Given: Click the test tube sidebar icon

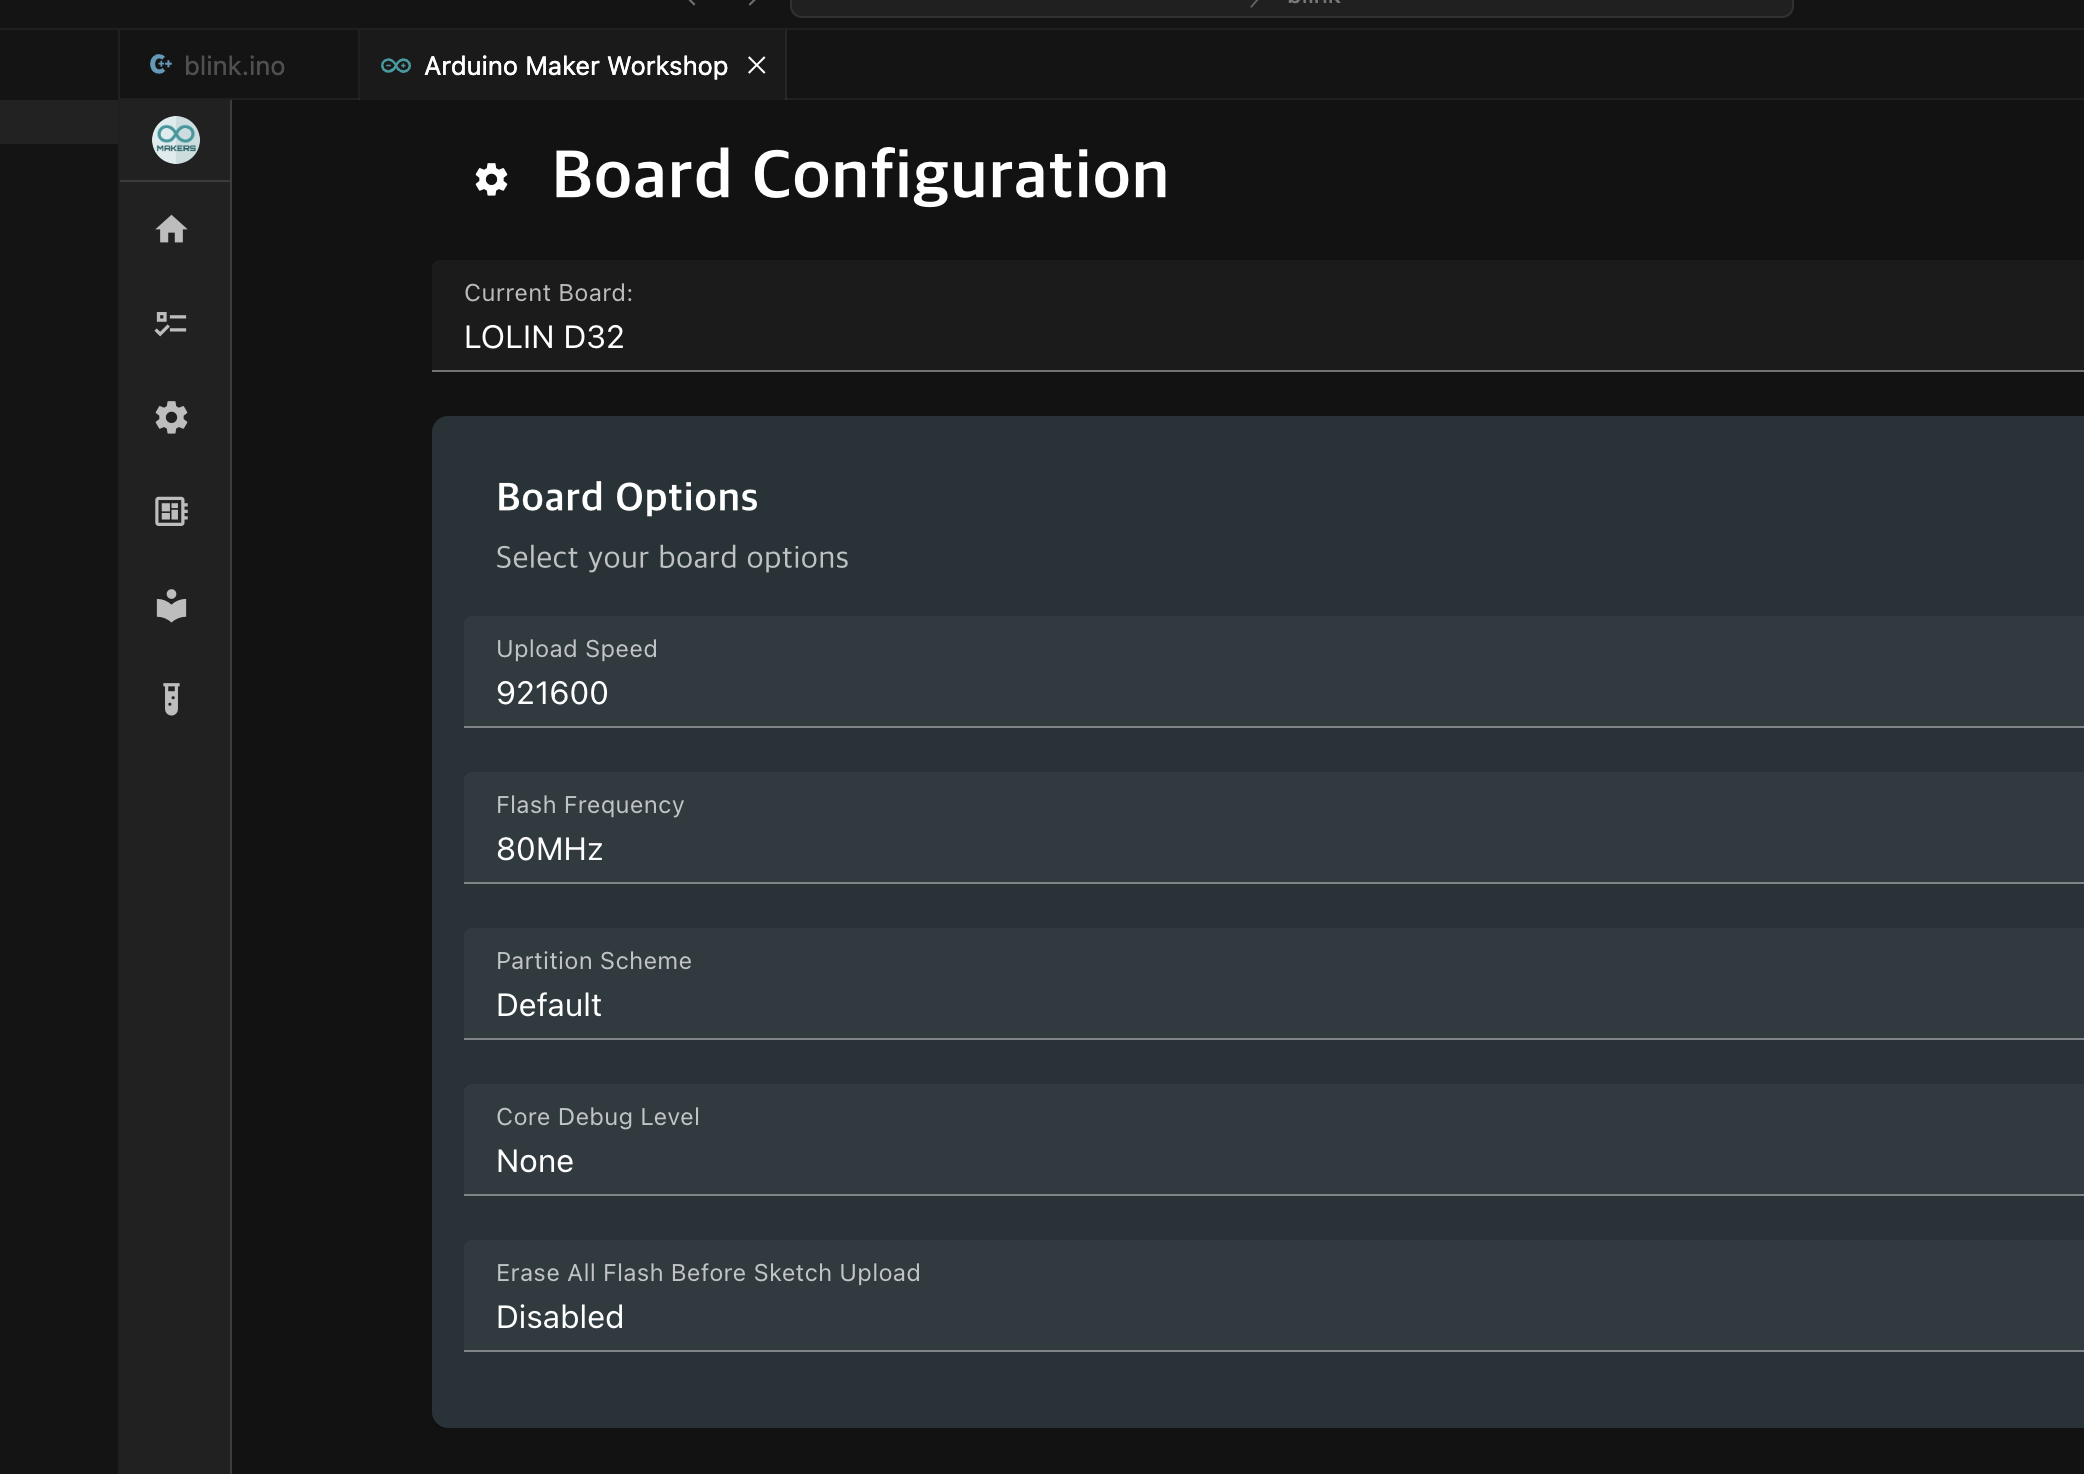Looking at the screenshot, I should tap(172, 699).
